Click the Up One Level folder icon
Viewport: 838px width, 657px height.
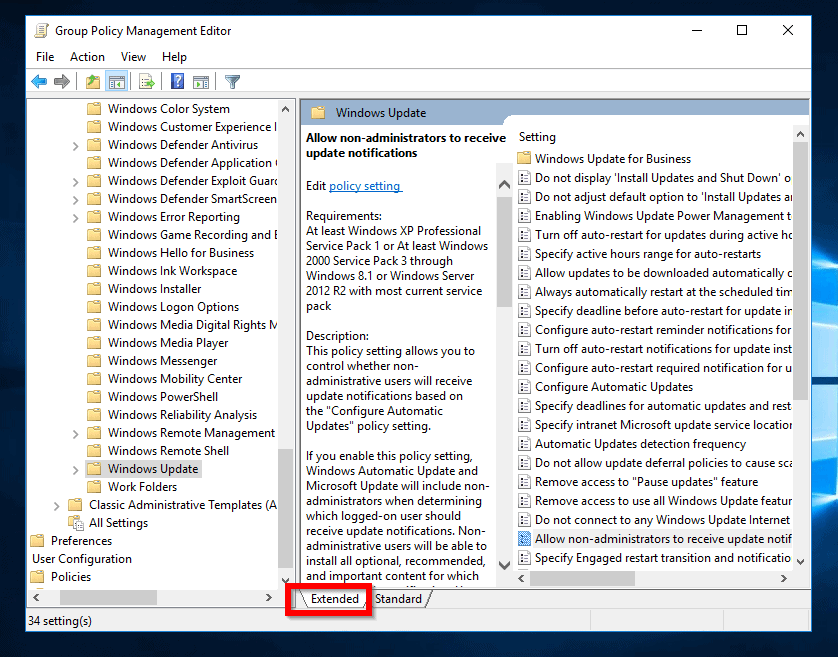point(93,82)
